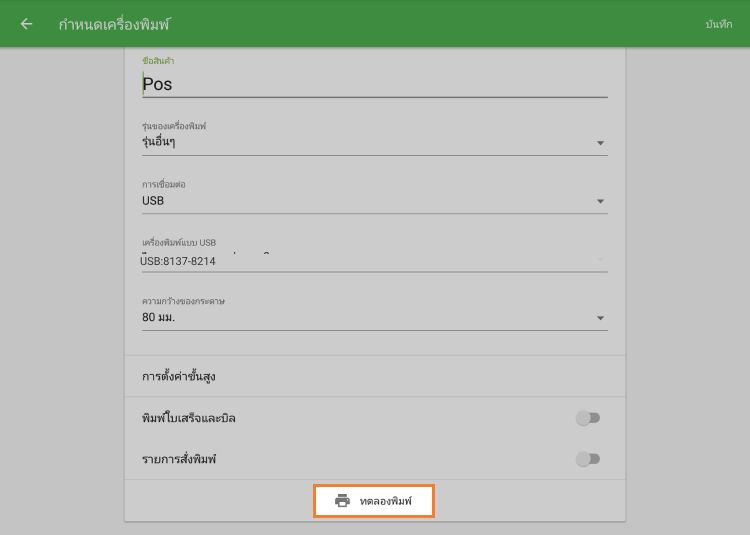The image size is (750, 535).
Task: Click the faded arrow on USB:8137-8214 field
Action: pos(600,260)
